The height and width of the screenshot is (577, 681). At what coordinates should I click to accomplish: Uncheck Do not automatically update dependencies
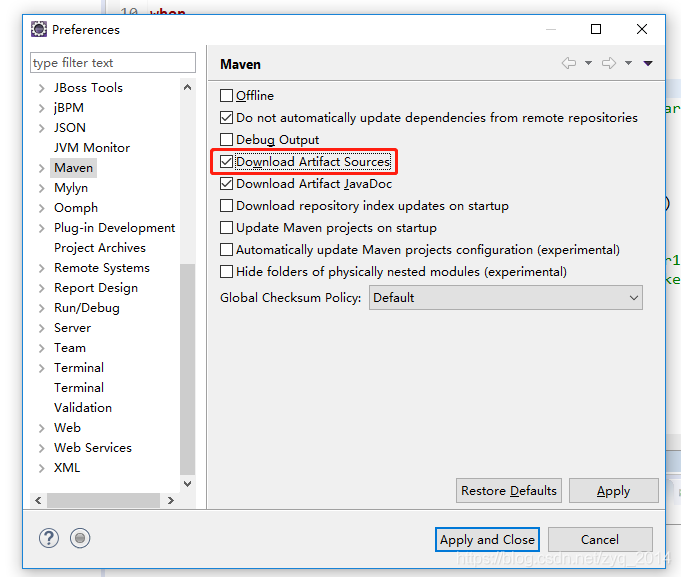click(x=226, y=118)
